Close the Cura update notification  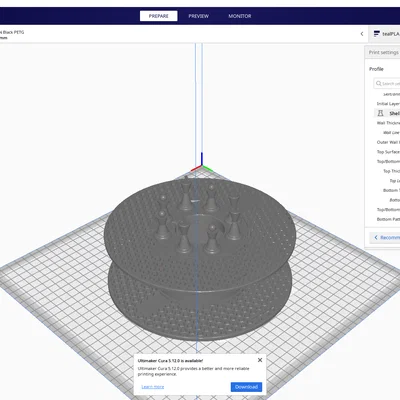[x=260, y=360]
